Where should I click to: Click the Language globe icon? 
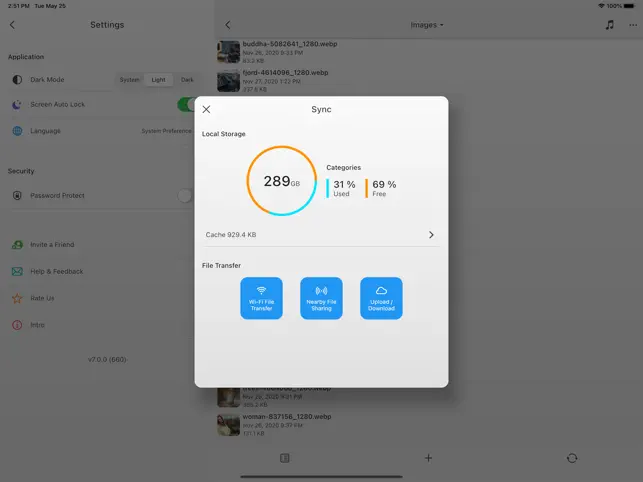click(17, 131)
